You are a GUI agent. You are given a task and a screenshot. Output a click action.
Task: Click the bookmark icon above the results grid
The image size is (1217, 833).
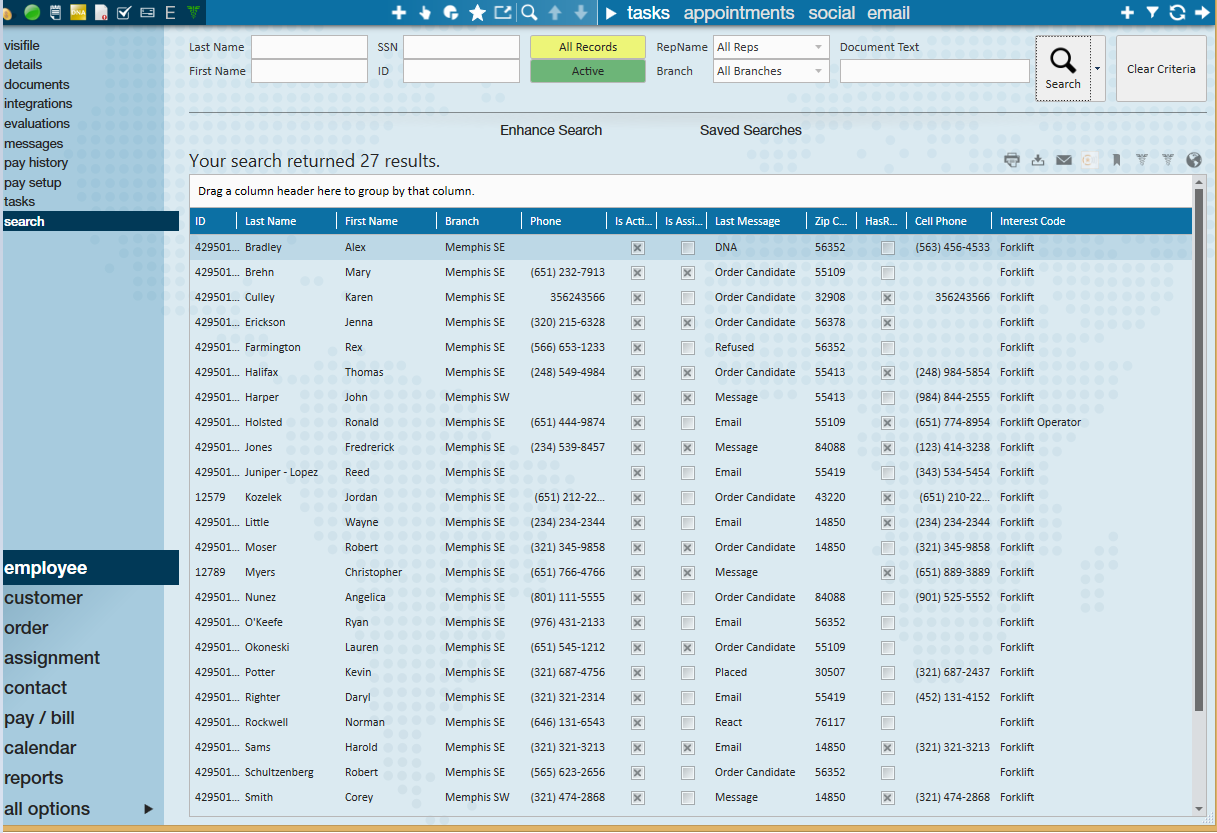(1116, 160)
